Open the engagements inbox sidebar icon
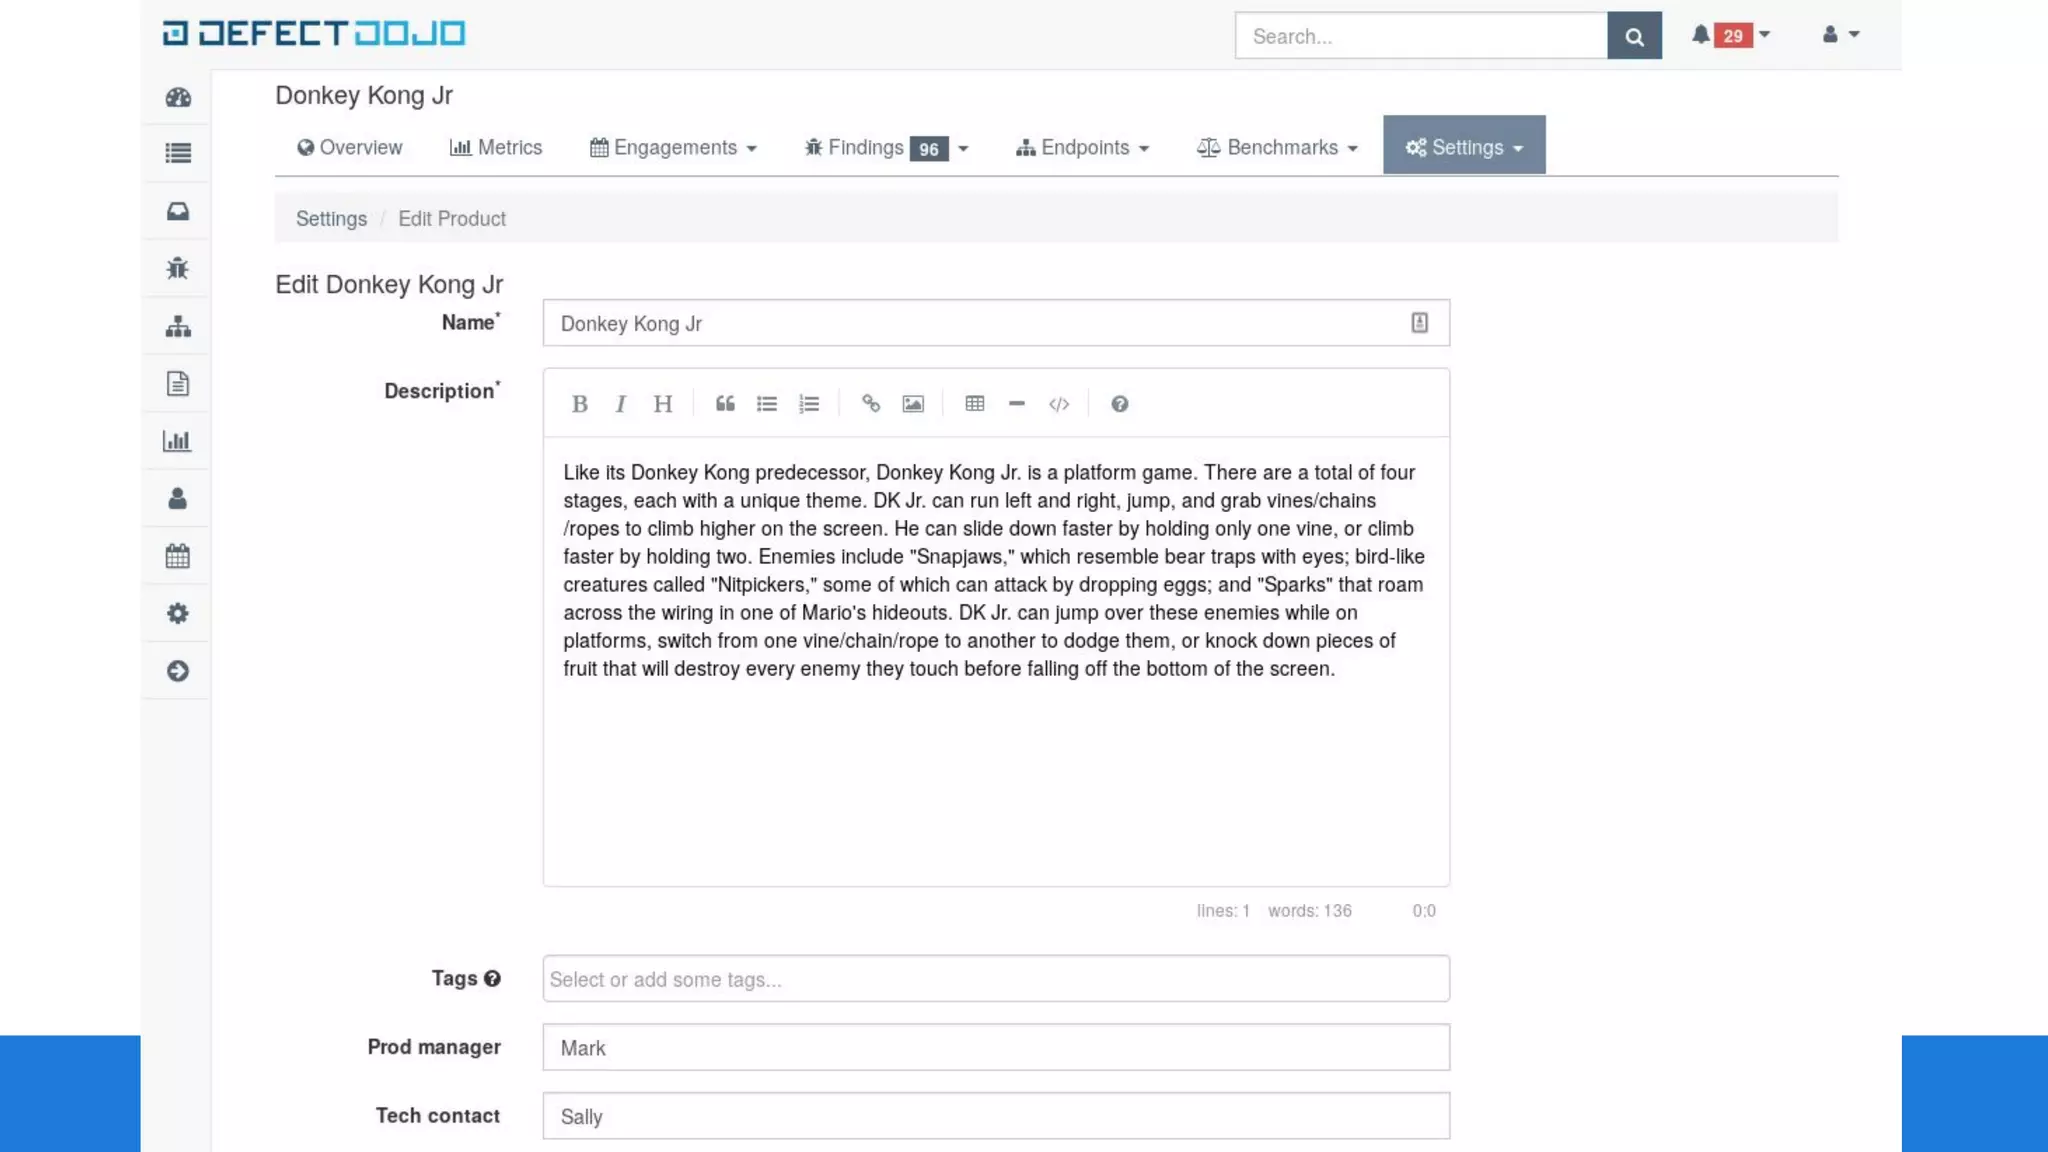Image resolution: width=2048 pixels, height=1152 pixels. 178,211
